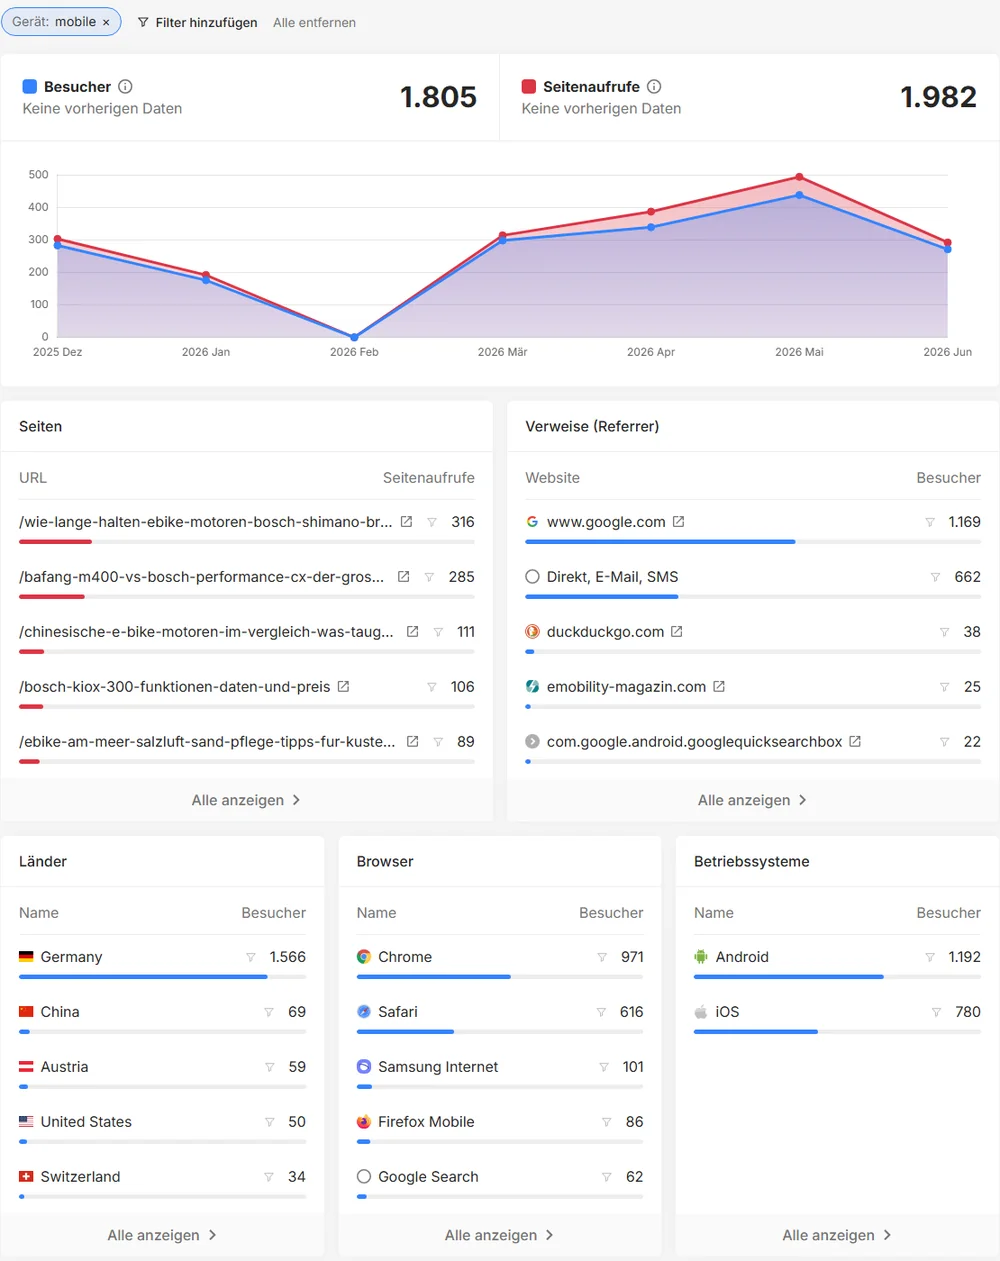Filter by Direkt, E-Mail, SMS referrer
The height and width of the screenshot is (1261, 1000).
click(936, 577)
